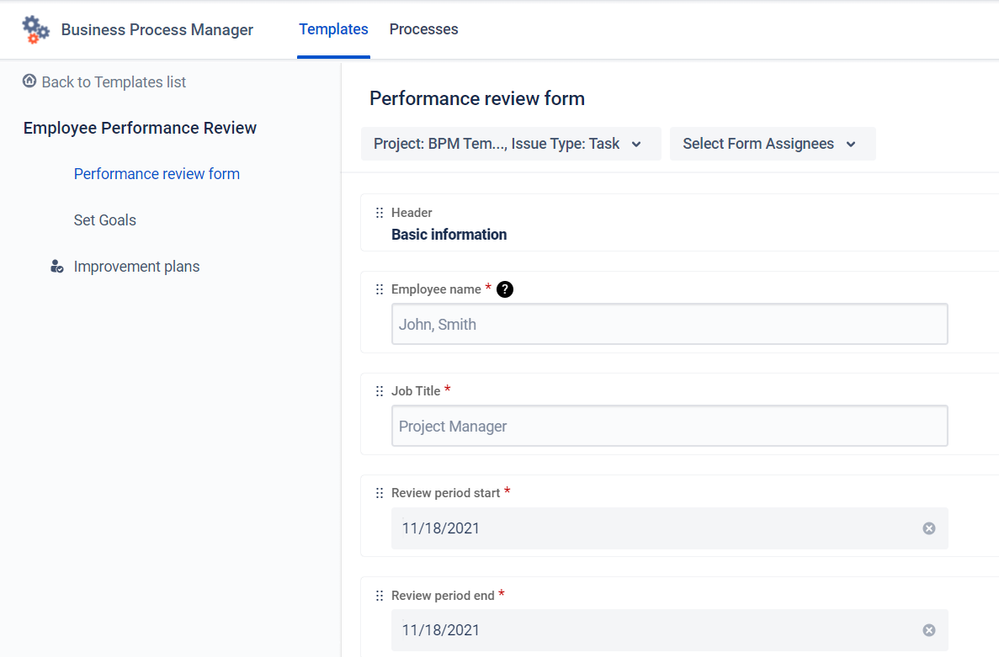Screen dimensions: 999x657
Task: Open the help question mark beside Employee name
Action: coord(505,289)
